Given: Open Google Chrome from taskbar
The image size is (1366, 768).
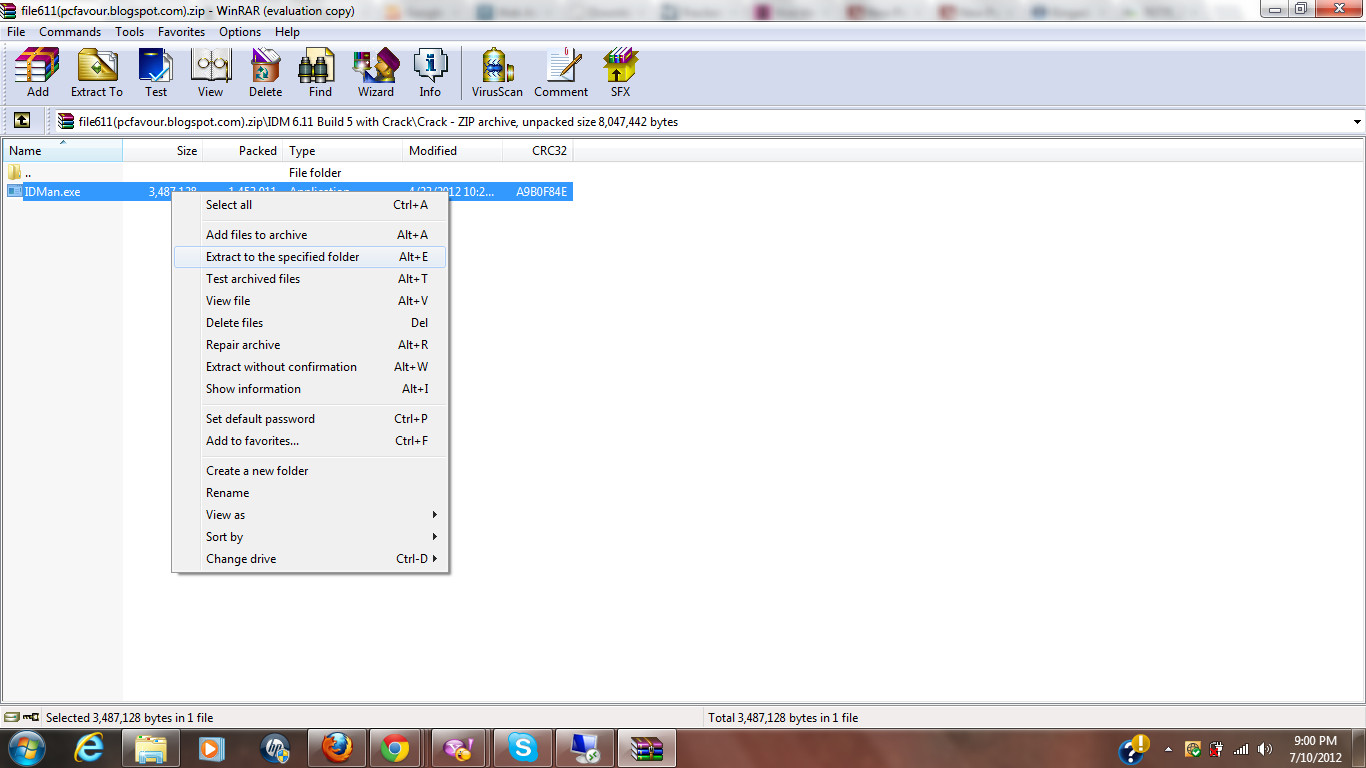Looking at the screenshot, I should 395,748.
